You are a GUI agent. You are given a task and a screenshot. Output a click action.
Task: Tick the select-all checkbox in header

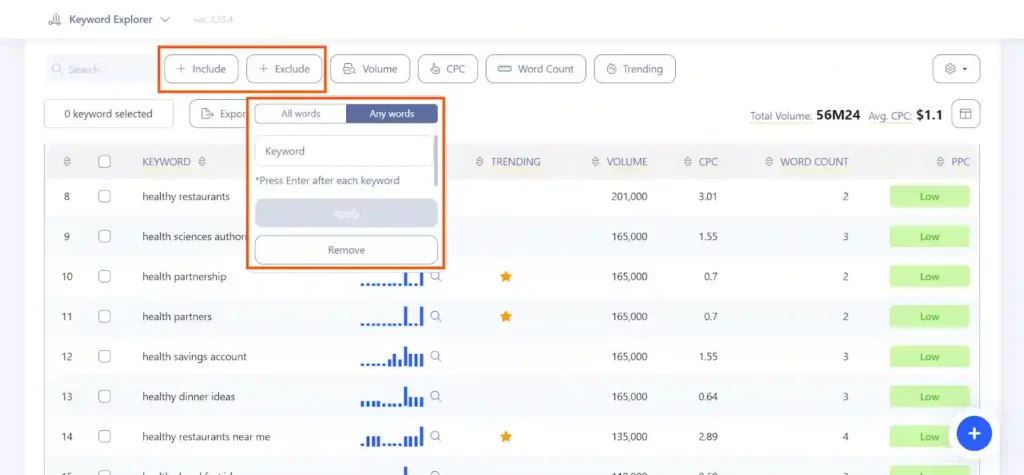pyautogui.click(x=104, y=161)
